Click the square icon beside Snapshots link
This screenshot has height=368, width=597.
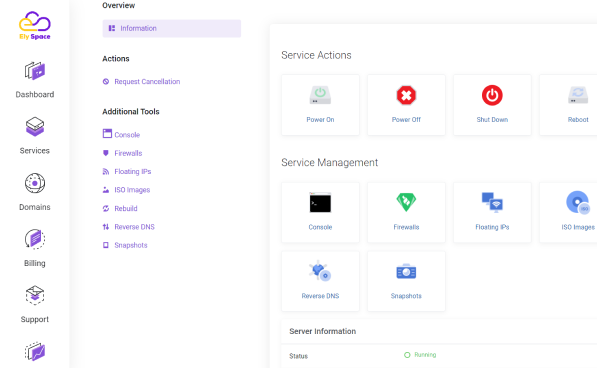click(106, 245)
